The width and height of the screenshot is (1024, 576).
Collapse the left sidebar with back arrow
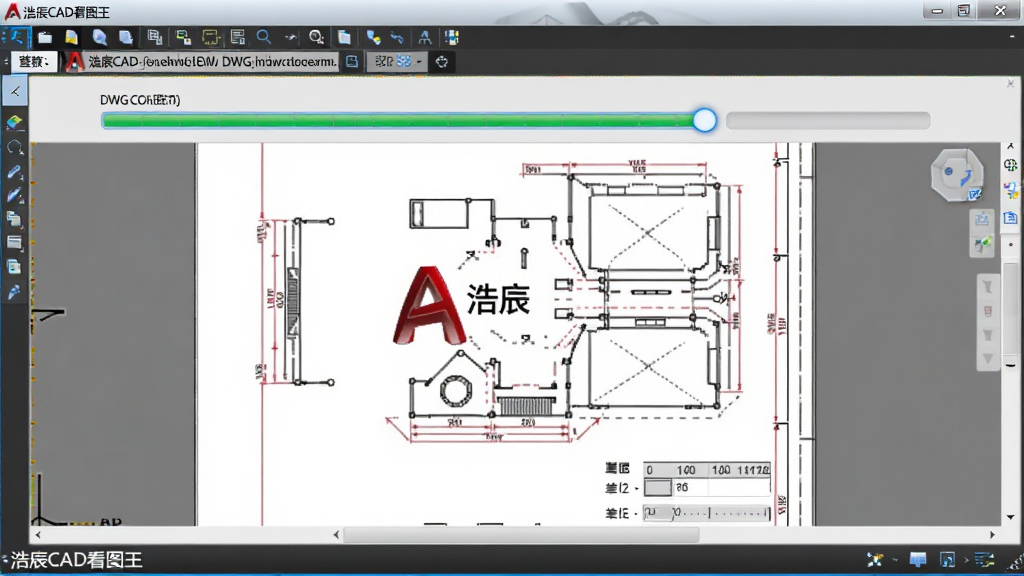click(x=15, y=91)
